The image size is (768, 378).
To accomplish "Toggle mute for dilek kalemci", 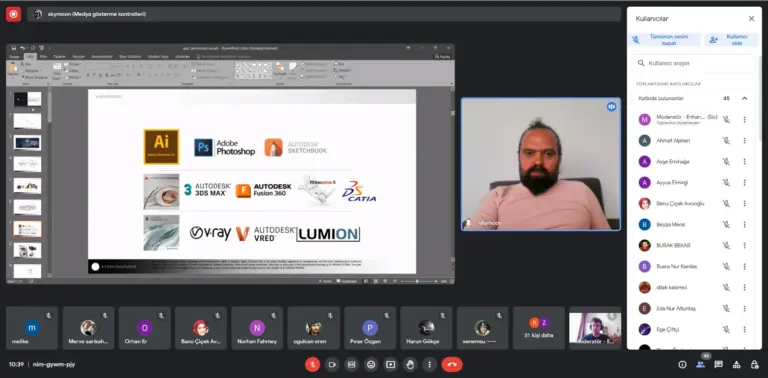I will (x=726, y=287).
